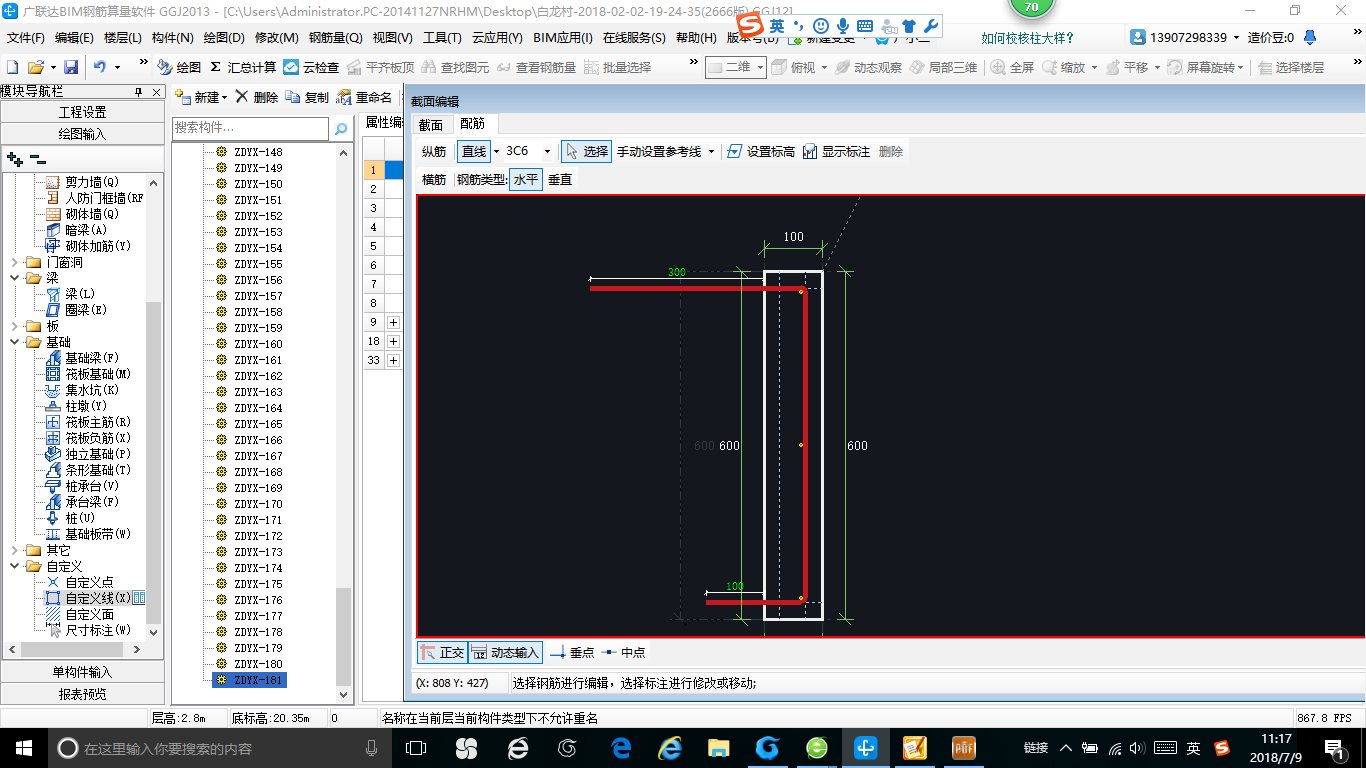Toggle 垂点 perpendicular snap
The height and width of the screenshot is (768, 1366).
[573, 652]
